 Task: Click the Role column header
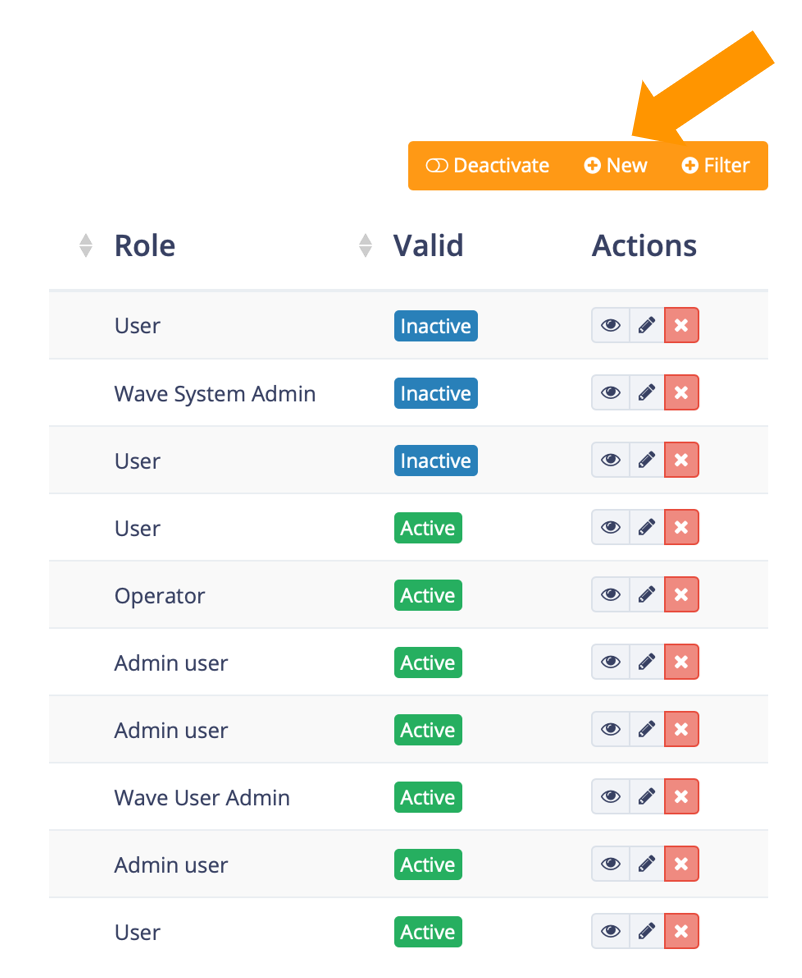145,245
